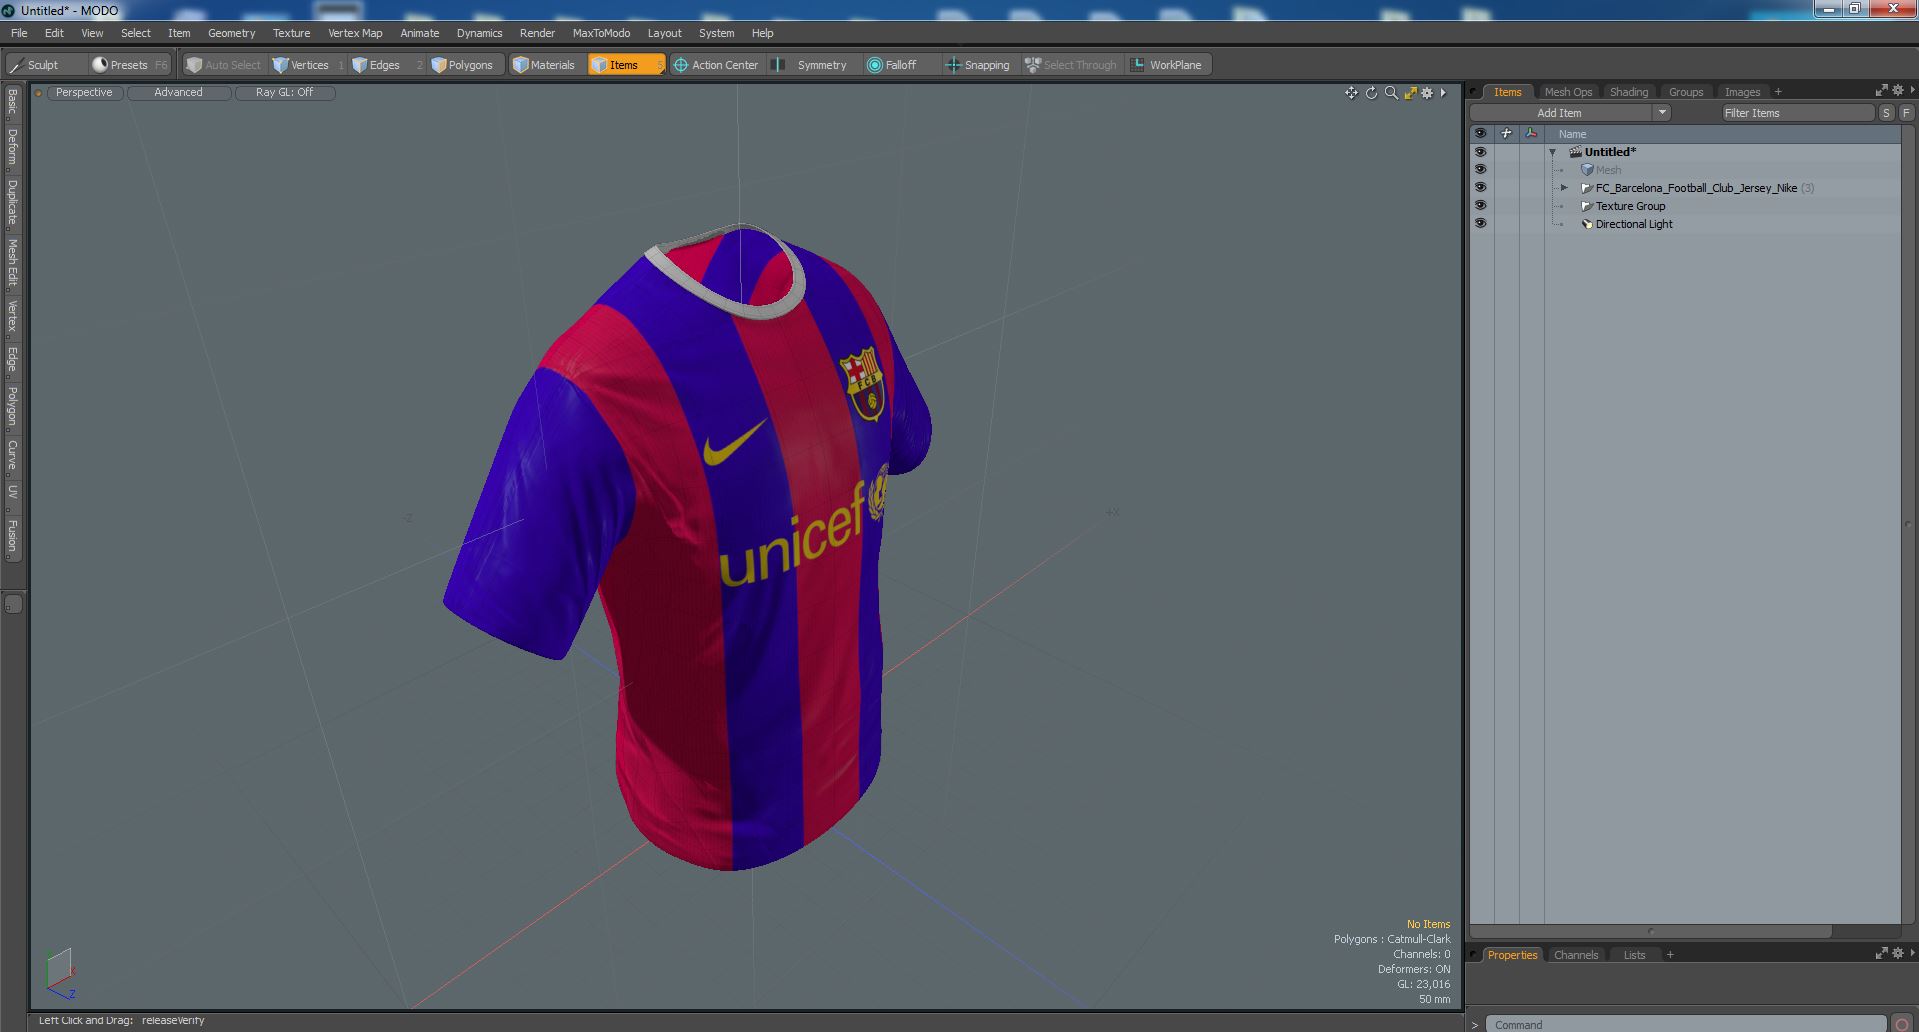Switch to the Mesh Ops tab

click(x=1568, y=92)
